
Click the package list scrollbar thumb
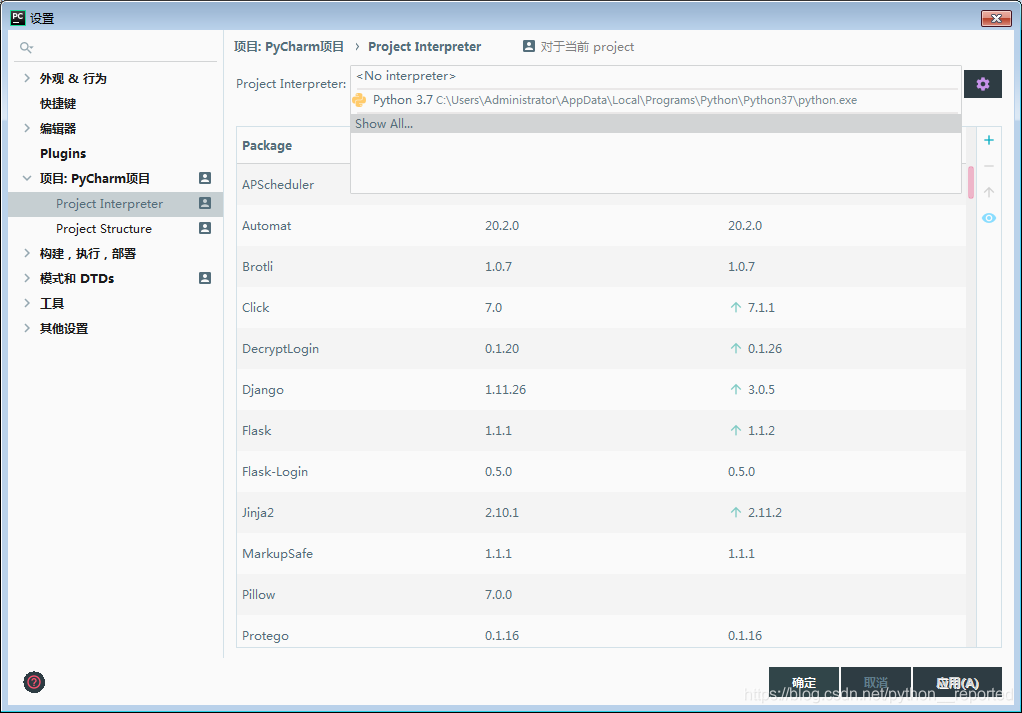971,182
